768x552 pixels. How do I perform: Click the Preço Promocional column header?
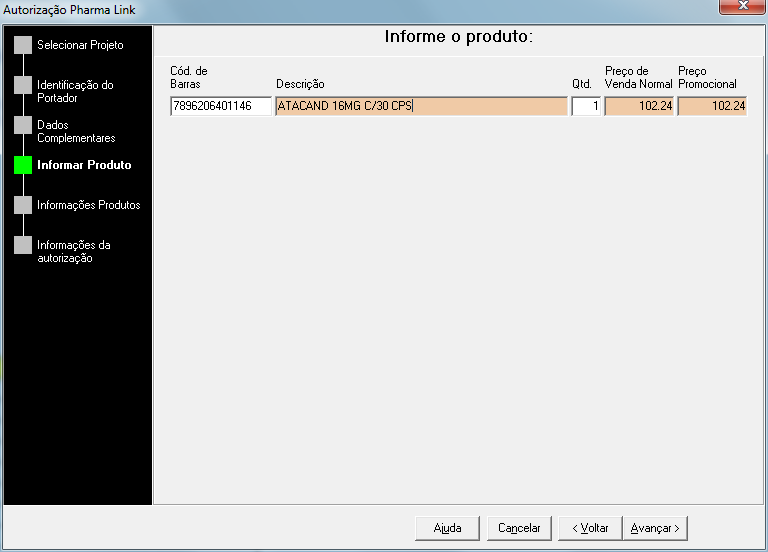click(707, 77)
